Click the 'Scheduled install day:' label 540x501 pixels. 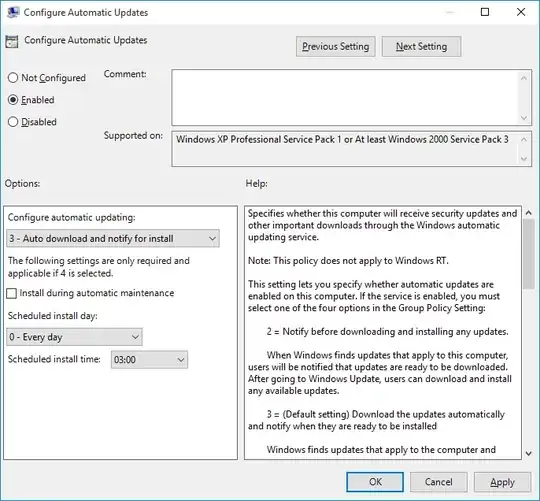(x=53, y=316)
